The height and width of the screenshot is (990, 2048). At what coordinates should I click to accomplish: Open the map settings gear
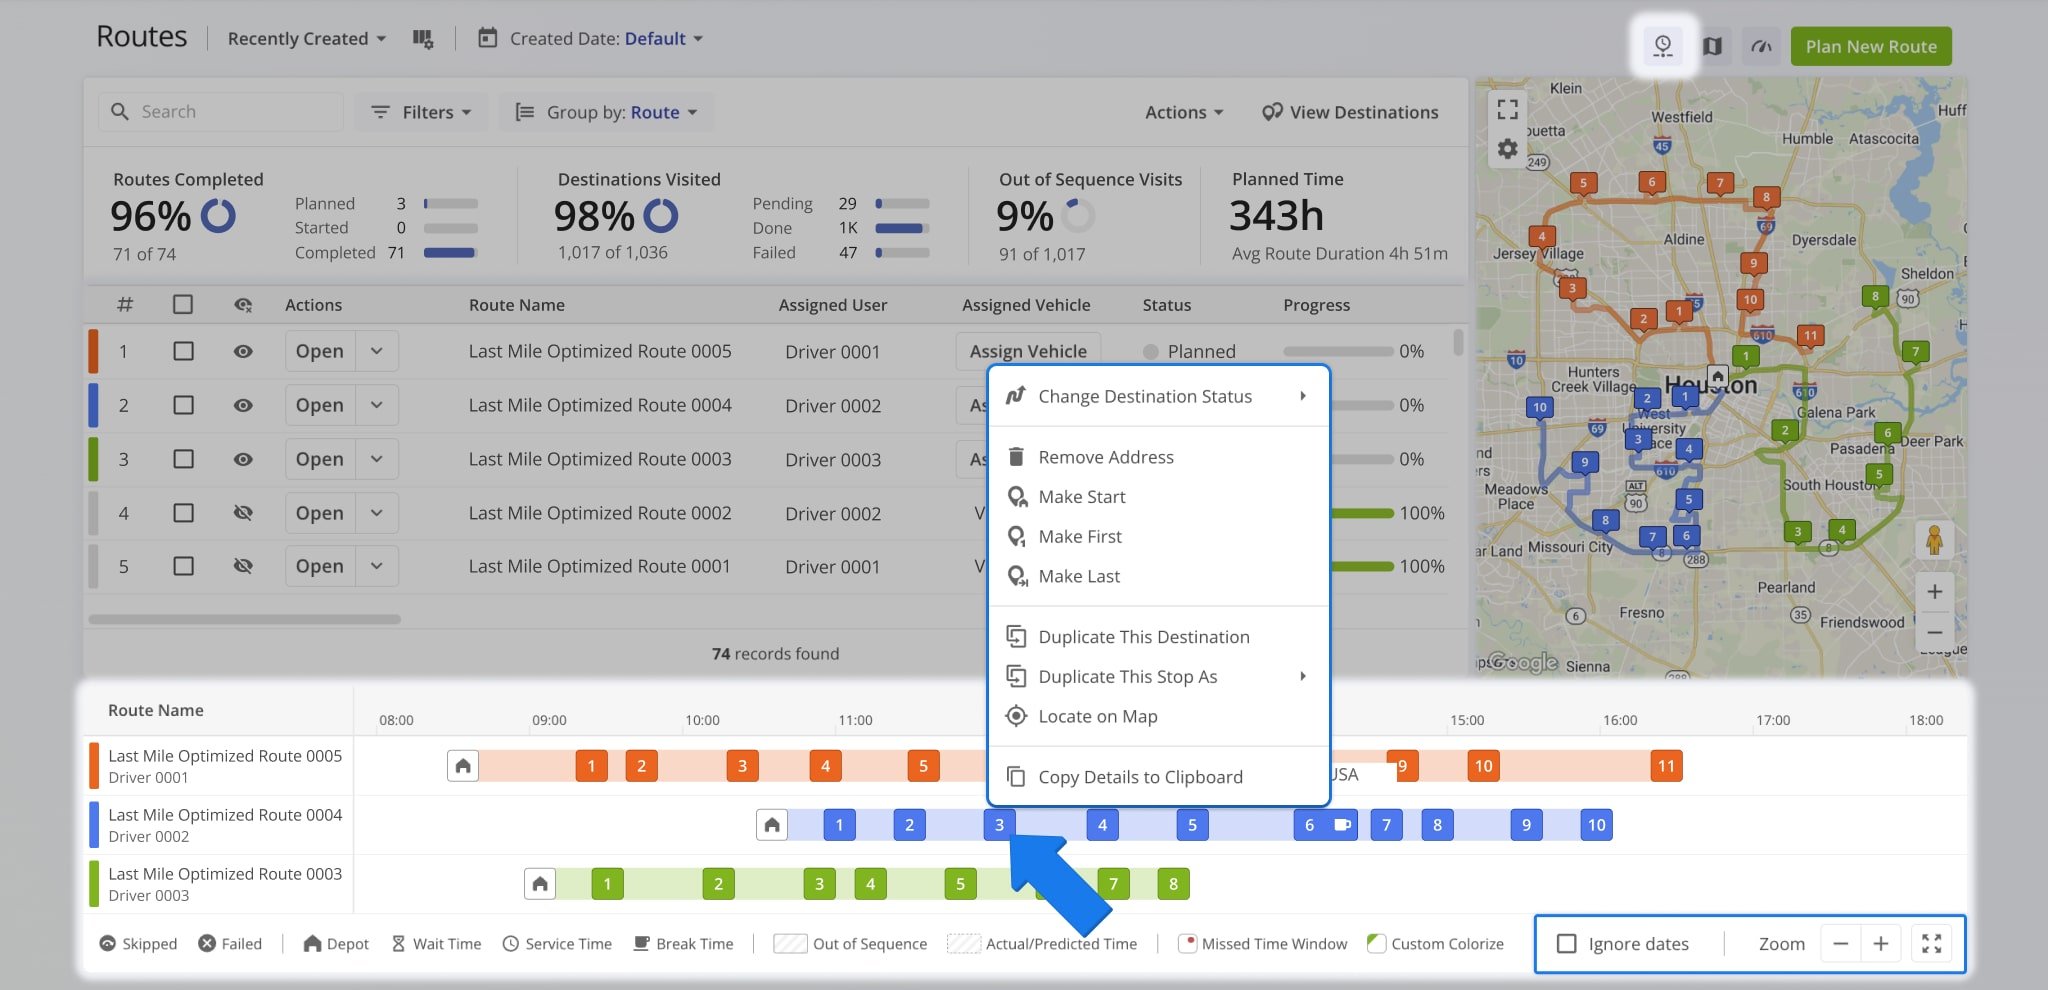[x=1507, y=149]
